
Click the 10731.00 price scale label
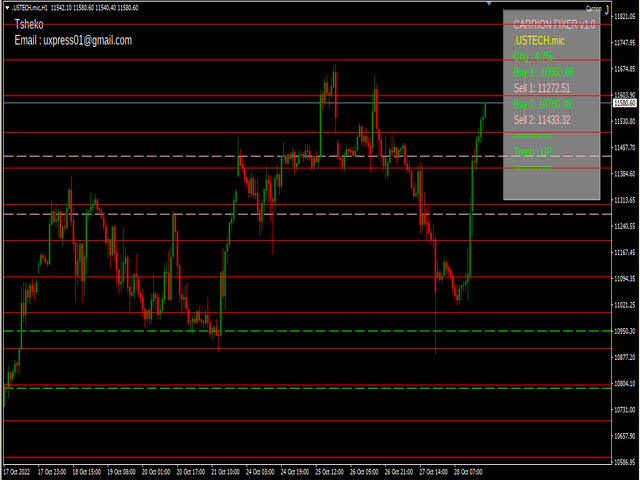(x=625, y=410)
